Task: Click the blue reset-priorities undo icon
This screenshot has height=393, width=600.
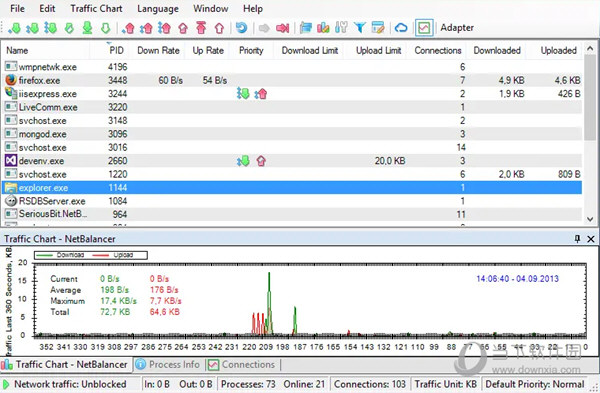Action: tap(241, 28)
